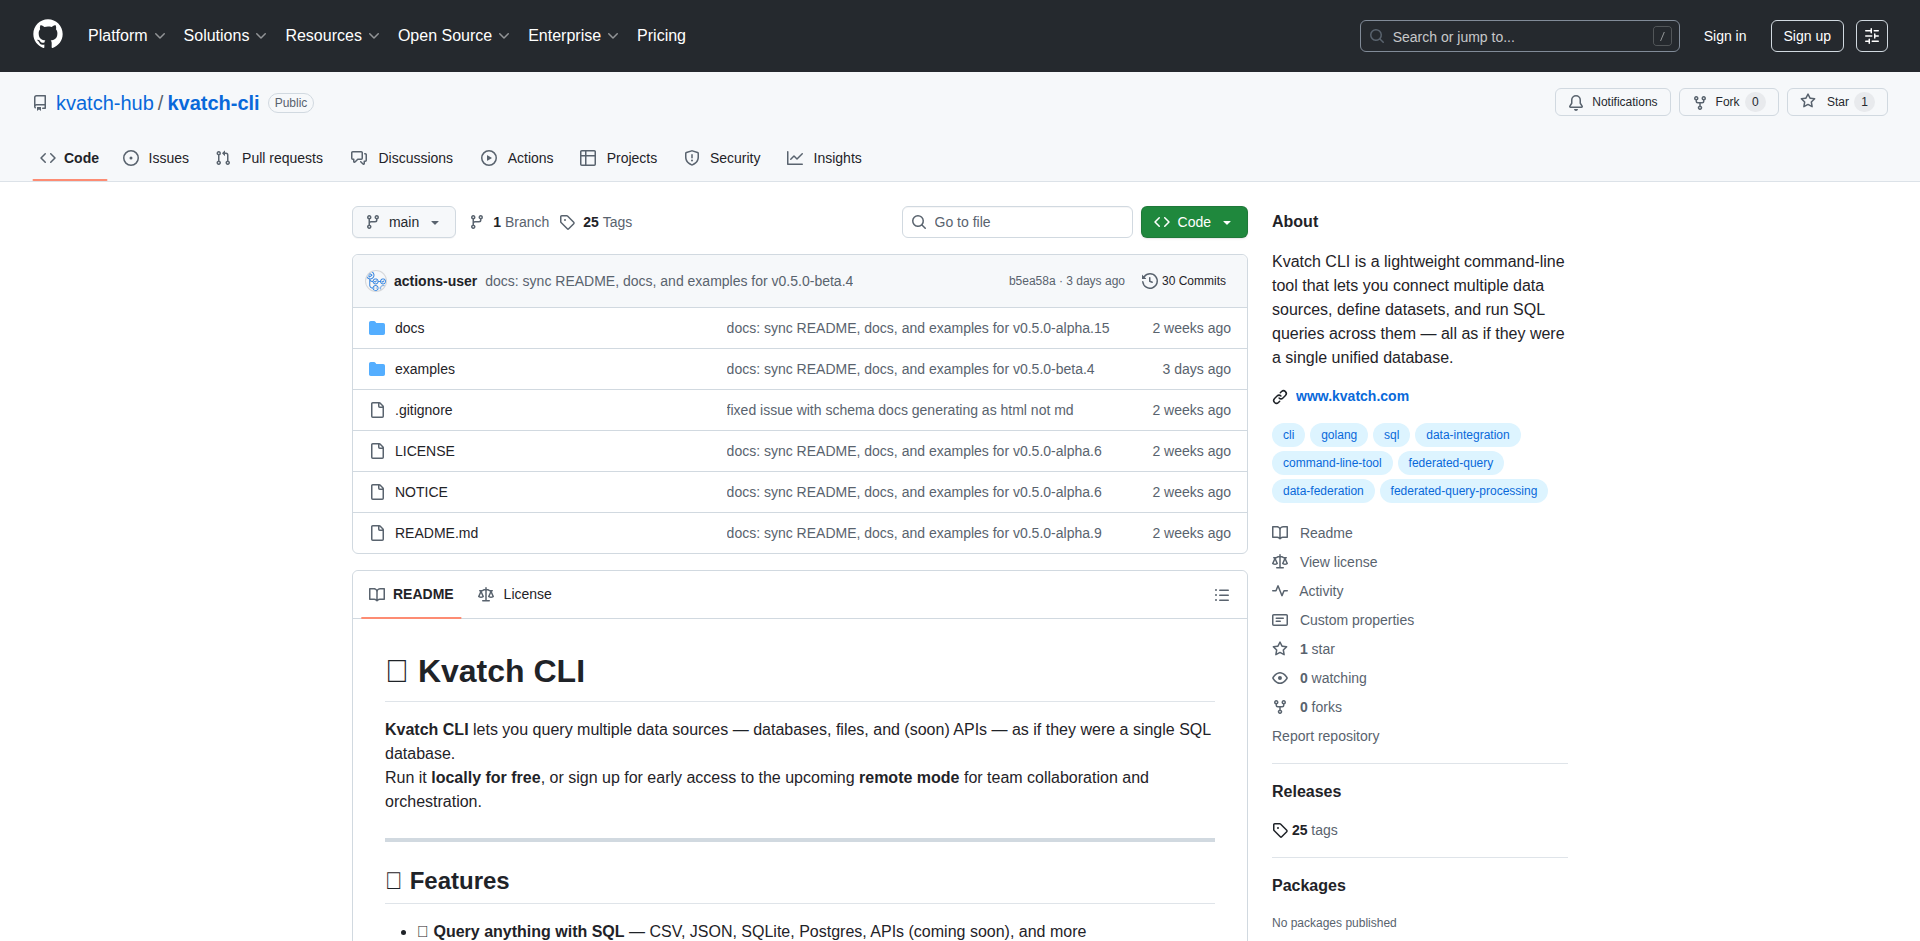Click the federated-query-processing topic tag

click(1463, 491)
